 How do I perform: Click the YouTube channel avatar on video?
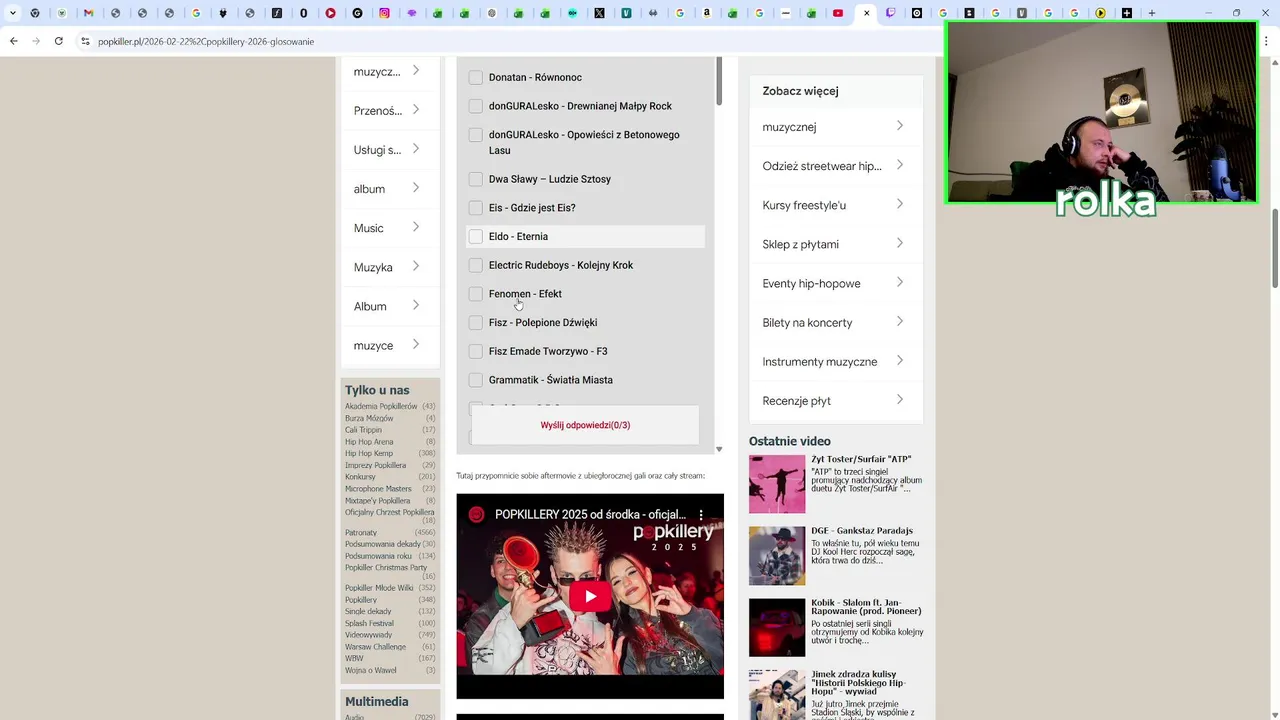pos(476,515)
